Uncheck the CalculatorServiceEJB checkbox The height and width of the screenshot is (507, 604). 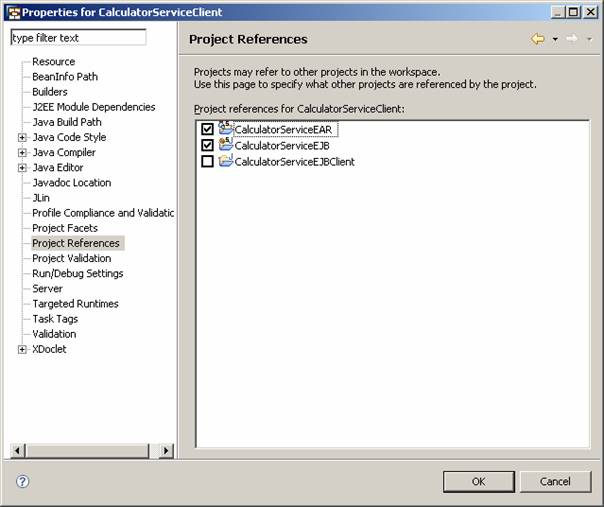207,145
